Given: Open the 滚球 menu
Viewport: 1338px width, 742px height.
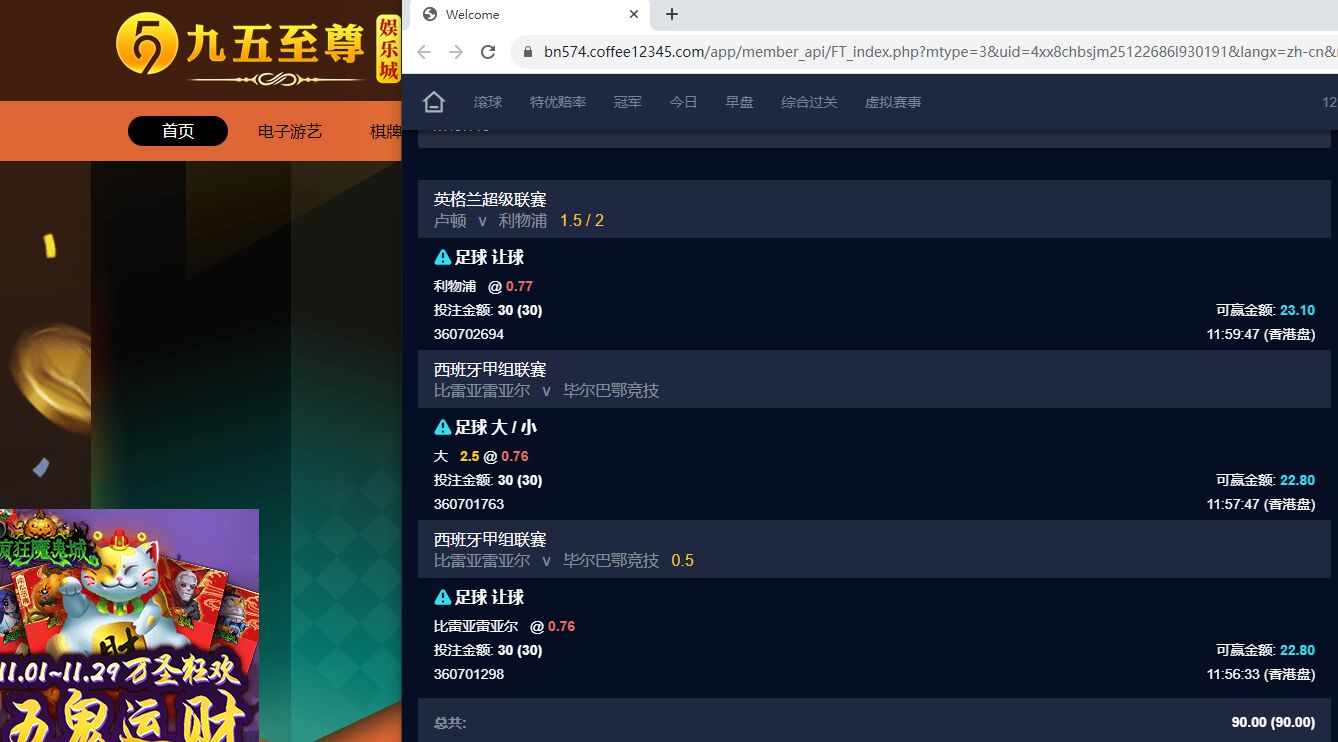Looking at the screenshot, I should pyautogui.click(x=488, y=102).
